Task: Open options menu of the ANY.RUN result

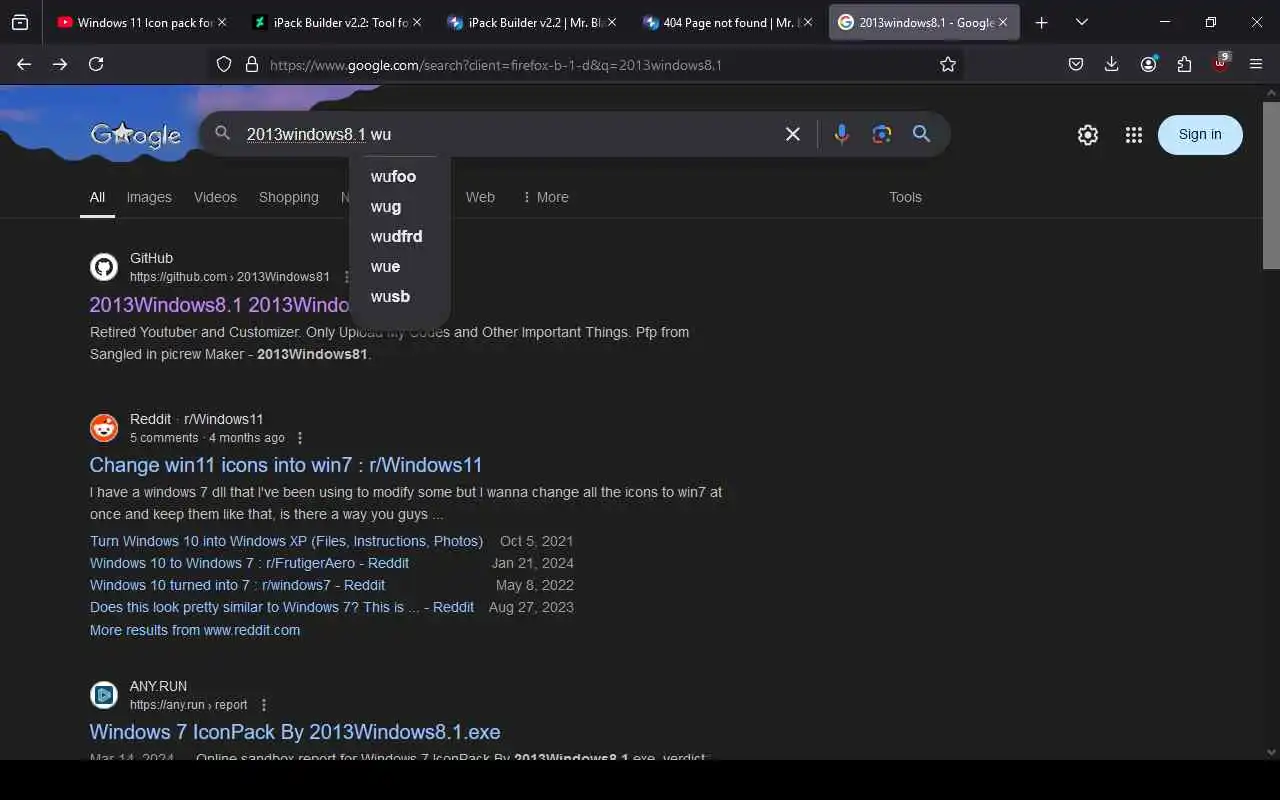Action: pyautogui.click(x=264, y=705)
